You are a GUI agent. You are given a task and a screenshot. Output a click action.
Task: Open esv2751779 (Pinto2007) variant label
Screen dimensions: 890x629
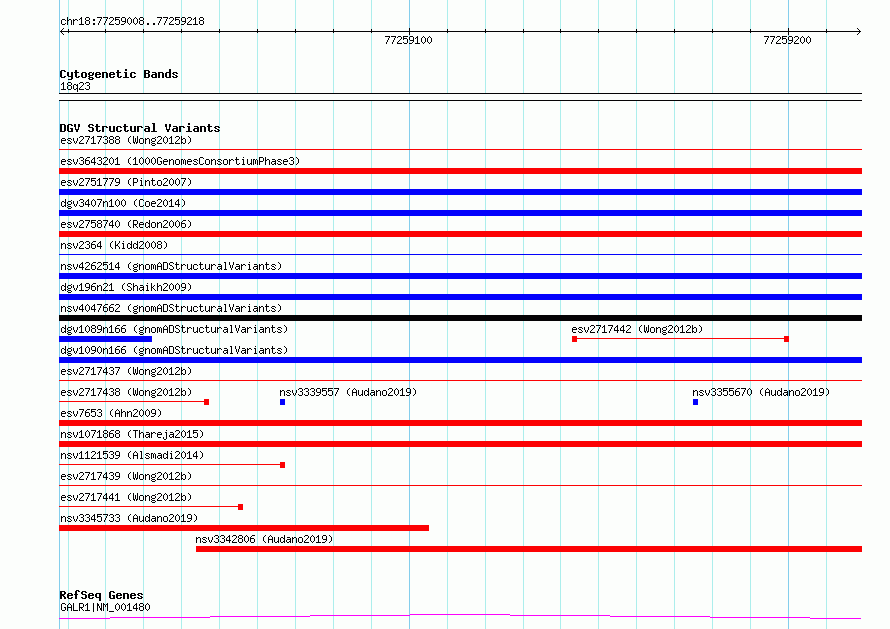click(126, 182)
